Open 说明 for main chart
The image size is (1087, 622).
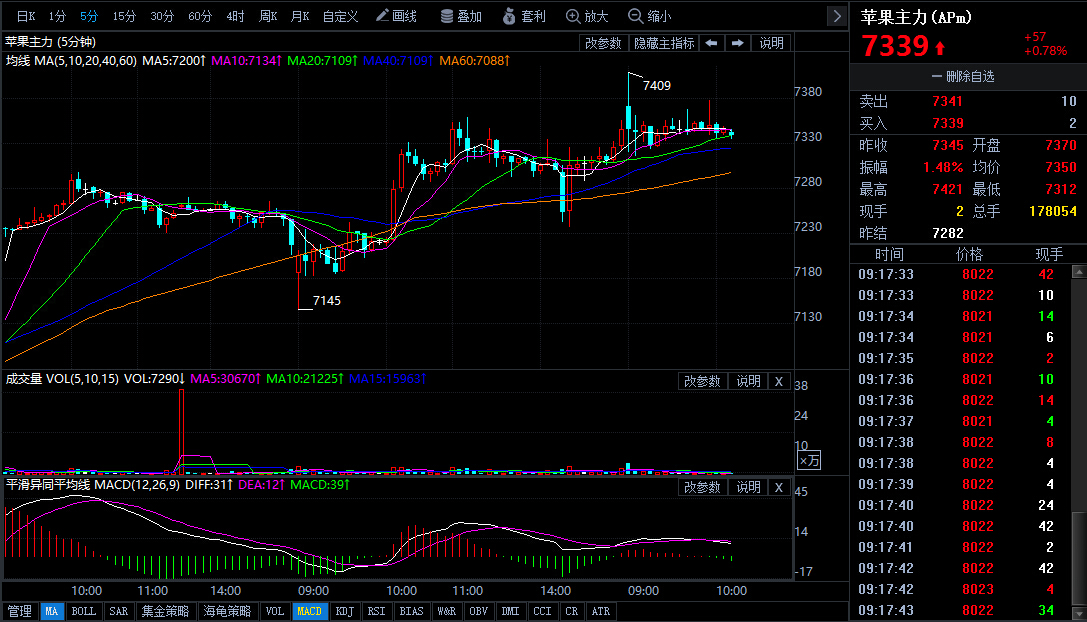[x=771, y=43]
